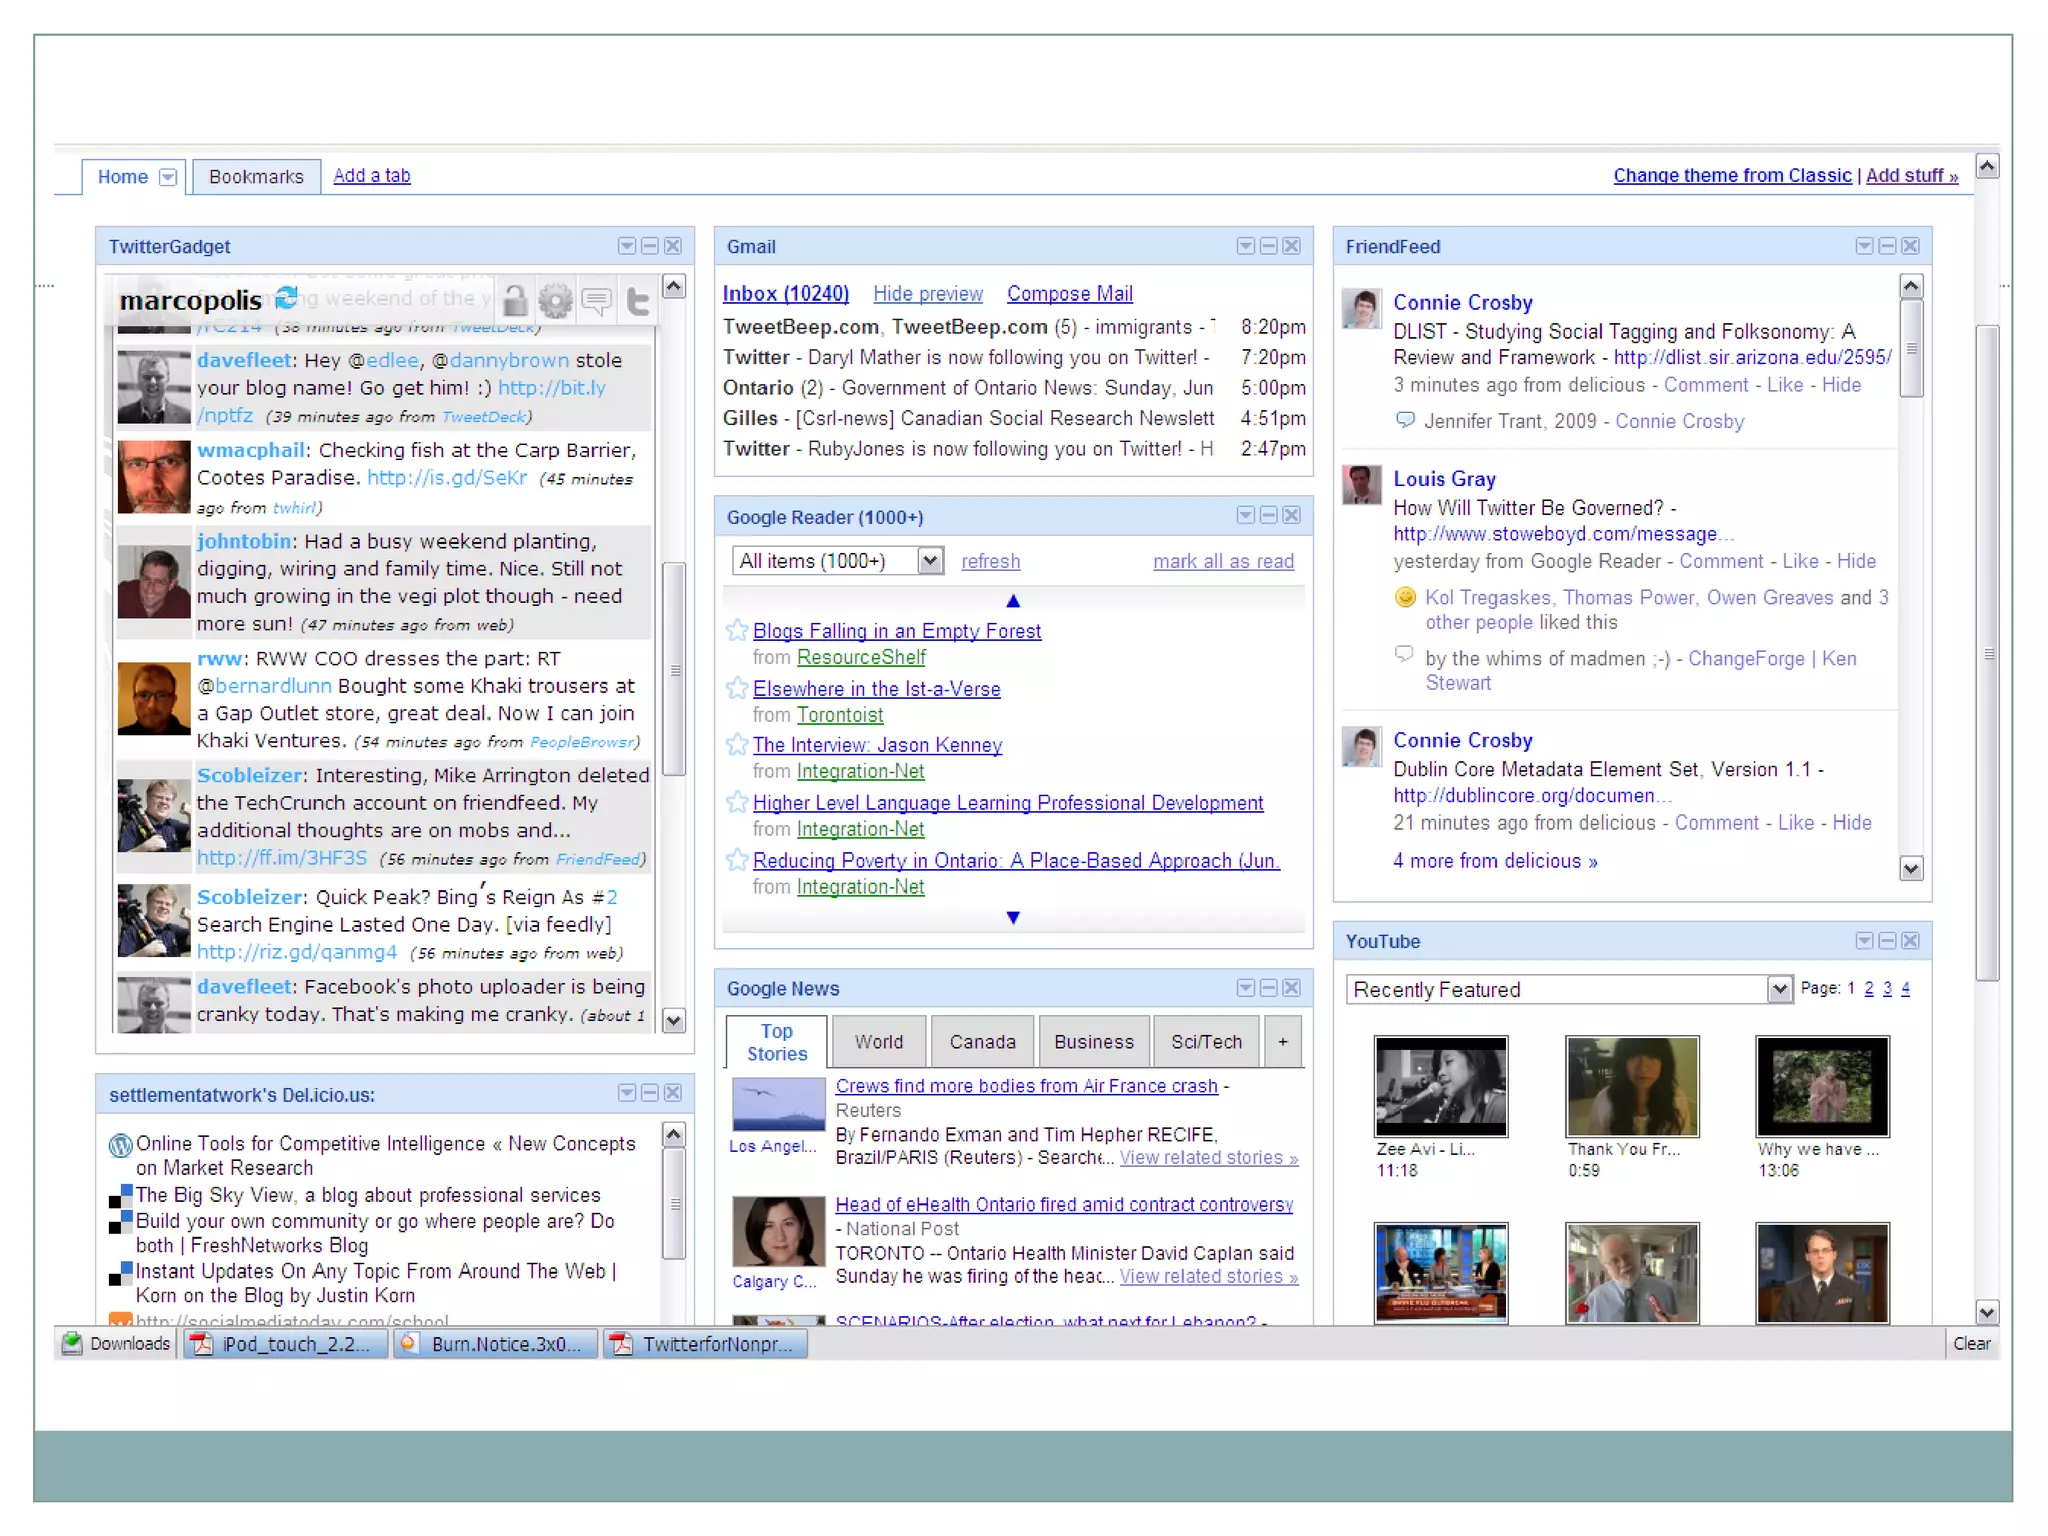Click the comment bubble icon under Connie Crosby's post

point(1405,421)
